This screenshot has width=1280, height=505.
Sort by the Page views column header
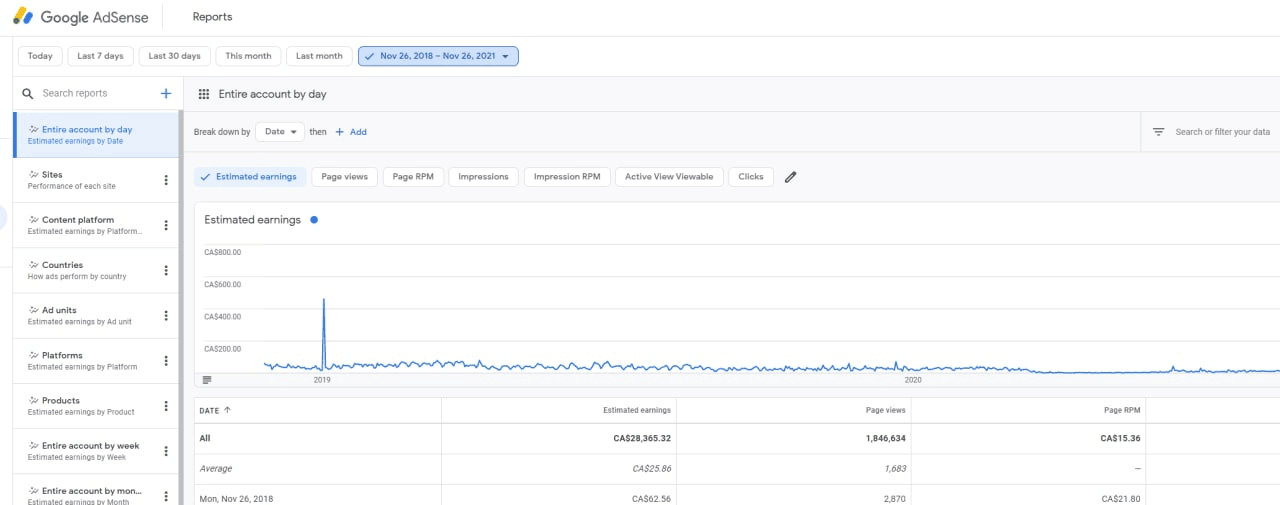click(885, 410)
